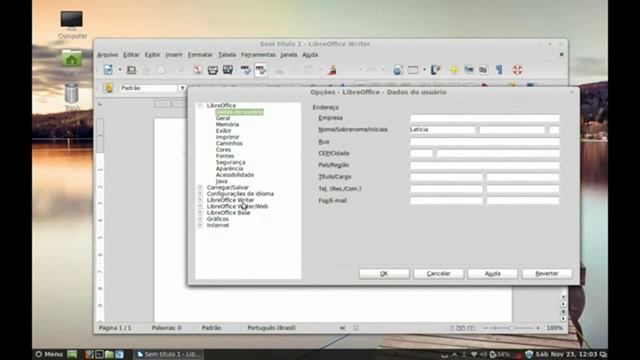The image size is (640, 360).
Task: Expand the Carregar/Salvar tree node
Action: tap(200, 187)
